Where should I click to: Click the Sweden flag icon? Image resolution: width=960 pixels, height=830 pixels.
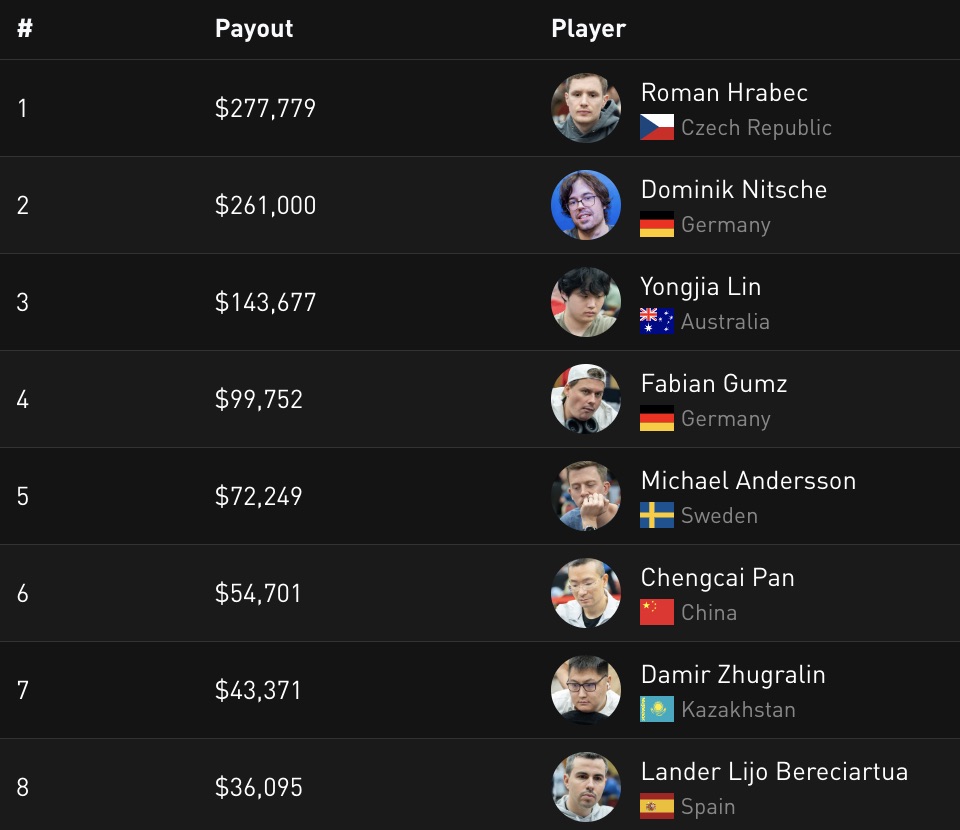tap(657, 516)
